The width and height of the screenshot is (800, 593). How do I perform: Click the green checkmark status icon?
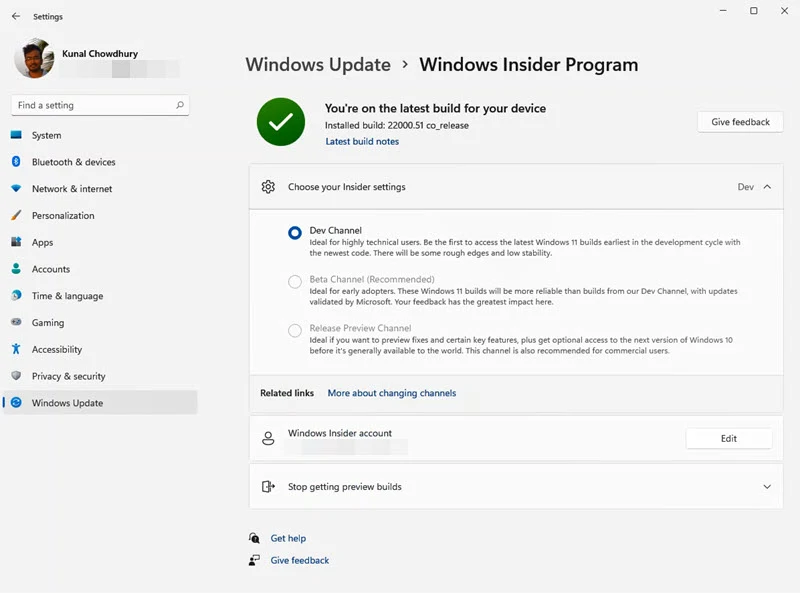[x=281, y=122]
